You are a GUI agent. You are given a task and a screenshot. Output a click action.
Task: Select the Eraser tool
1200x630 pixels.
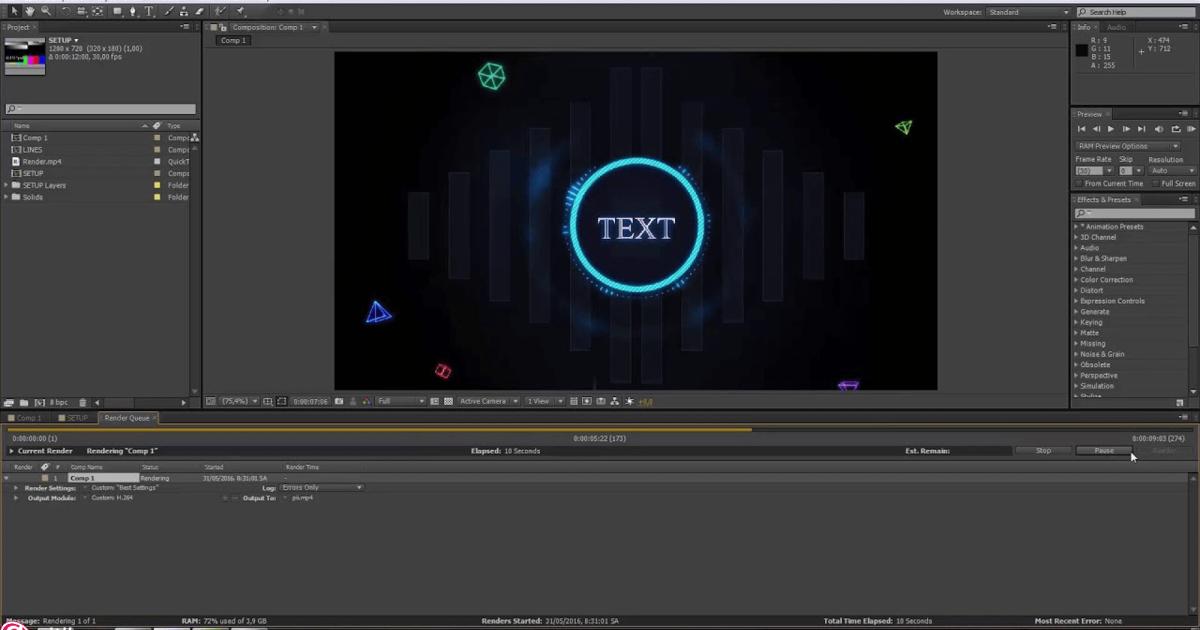pyautogui.click(x=198, y=11)
